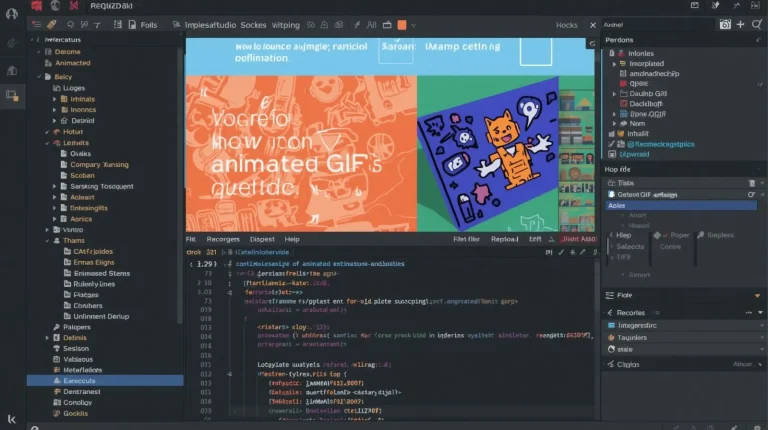Click the highlighted devices icon in left sidebar

click(12, 96)
